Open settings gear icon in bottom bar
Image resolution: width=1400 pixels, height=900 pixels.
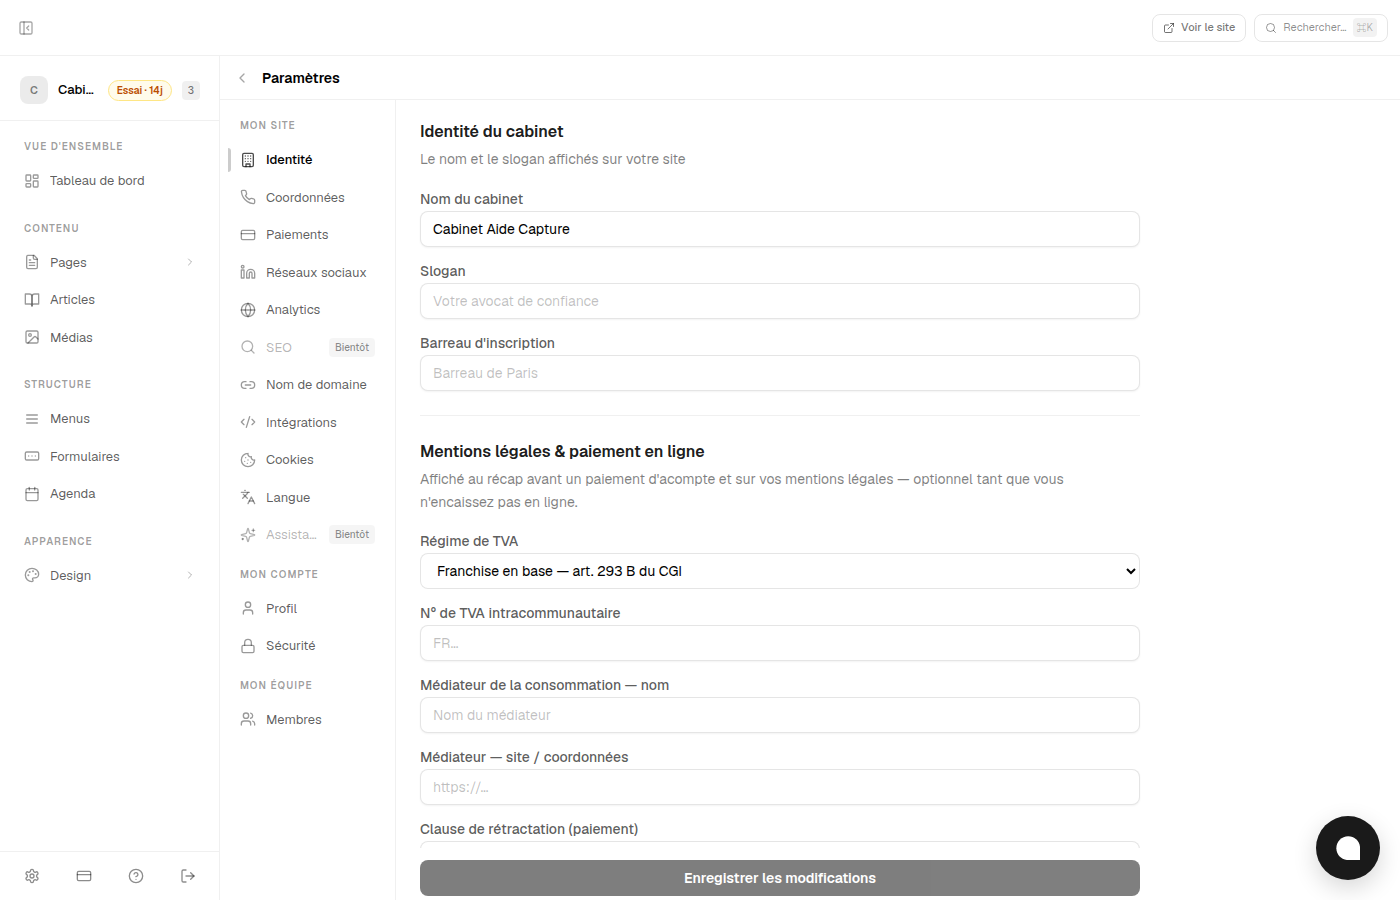tap(32, 876)
